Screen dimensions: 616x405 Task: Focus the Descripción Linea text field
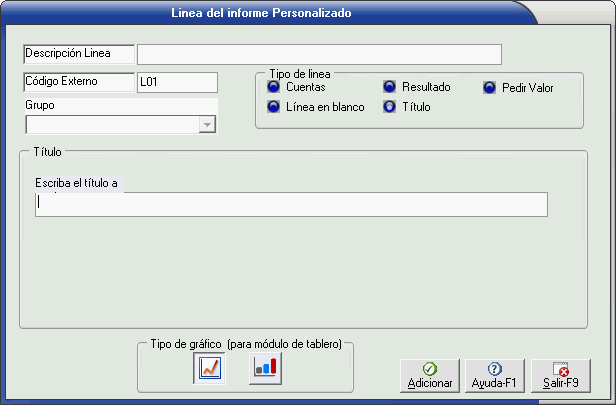319,54
